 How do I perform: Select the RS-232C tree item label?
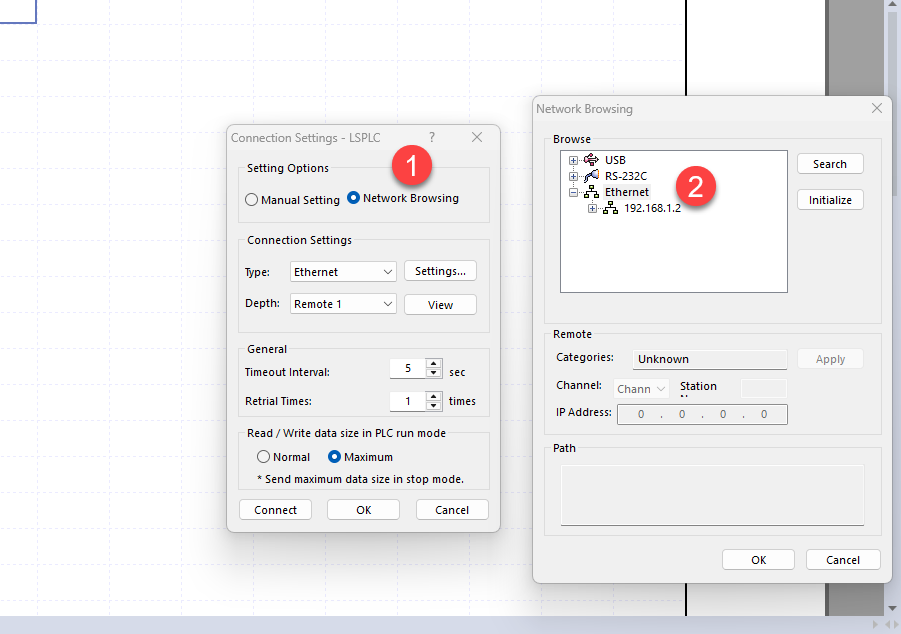click(626, 176)
